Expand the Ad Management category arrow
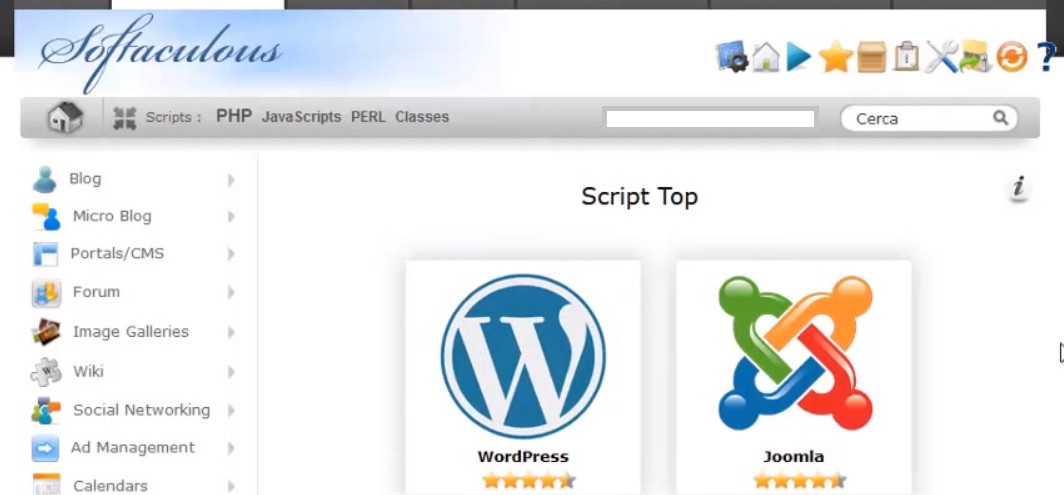 click(x=231, y=448)
